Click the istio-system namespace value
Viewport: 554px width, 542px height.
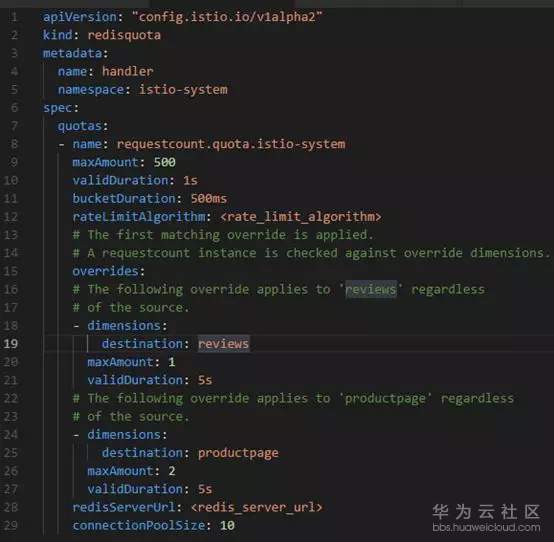point(183,90)
